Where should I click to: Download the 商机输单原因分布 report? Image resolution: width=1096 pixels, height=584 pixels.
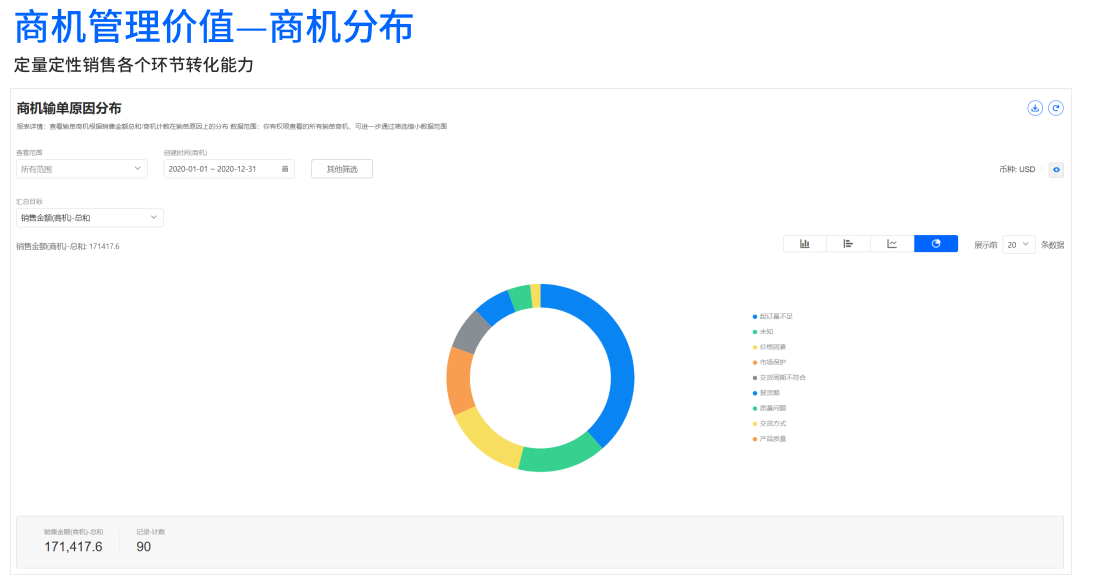click(1034, 108)
